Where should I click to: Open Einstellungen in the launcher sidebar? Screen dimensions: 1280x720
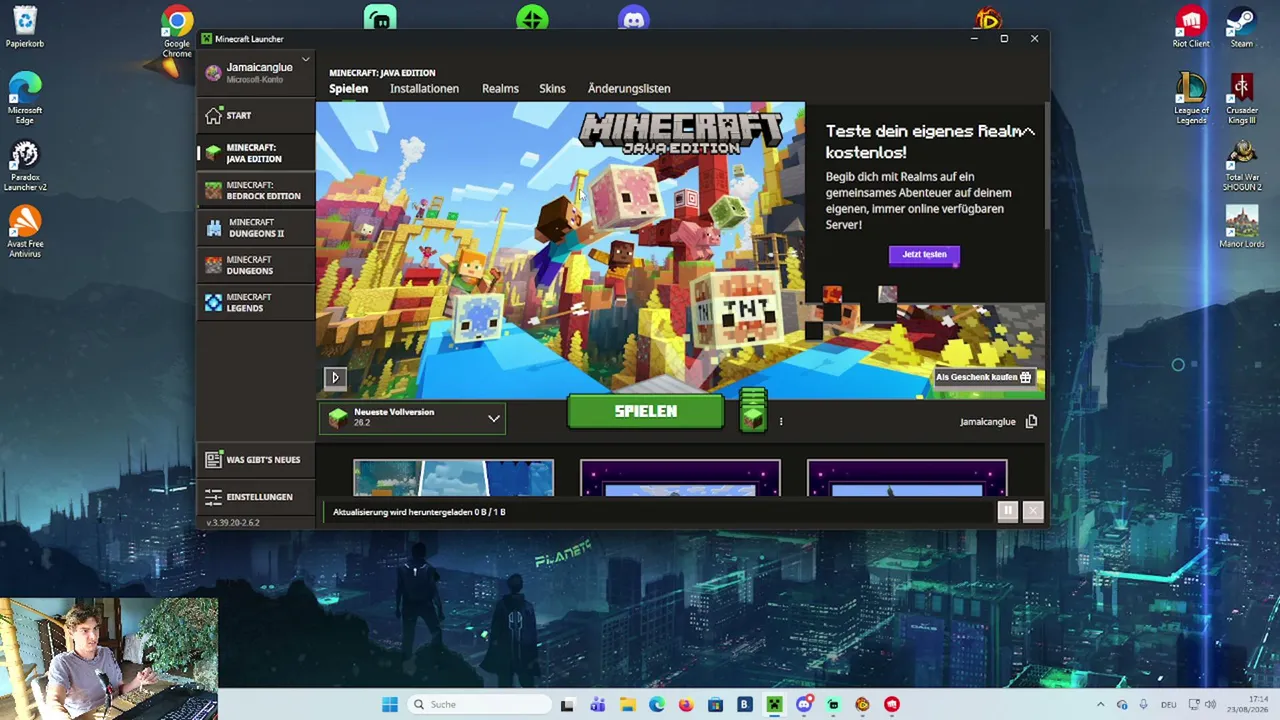point(256,497)
